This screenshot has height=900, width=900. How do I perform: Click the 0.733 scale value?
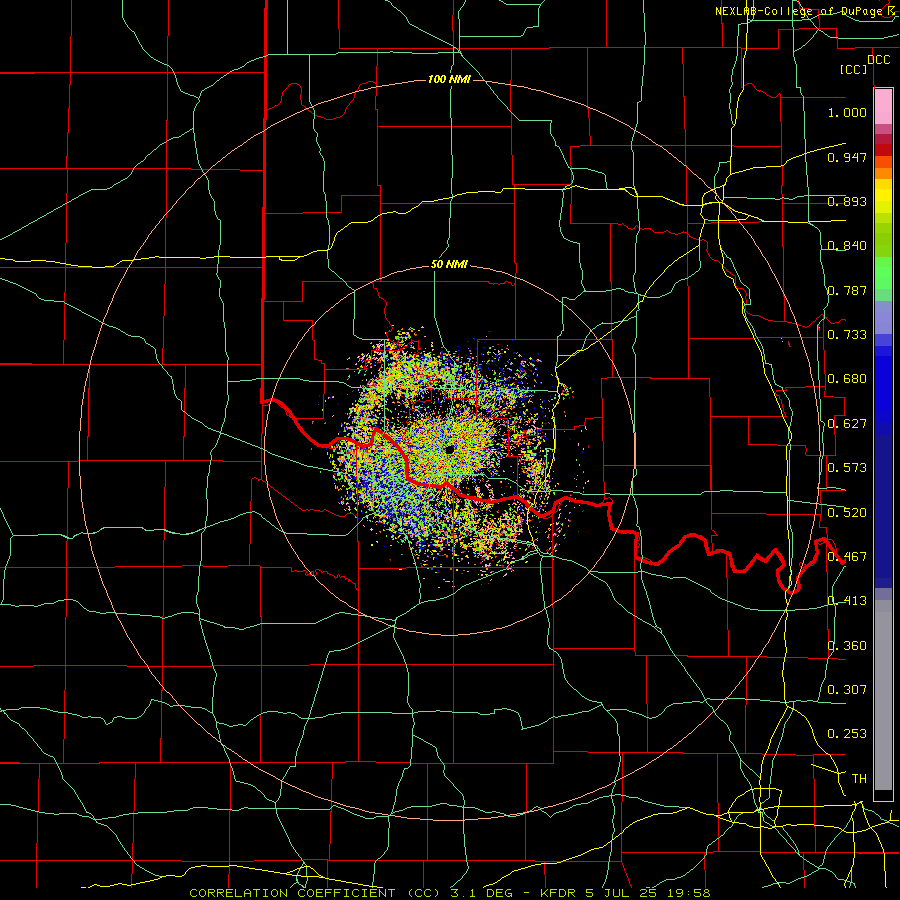[847, 335]
